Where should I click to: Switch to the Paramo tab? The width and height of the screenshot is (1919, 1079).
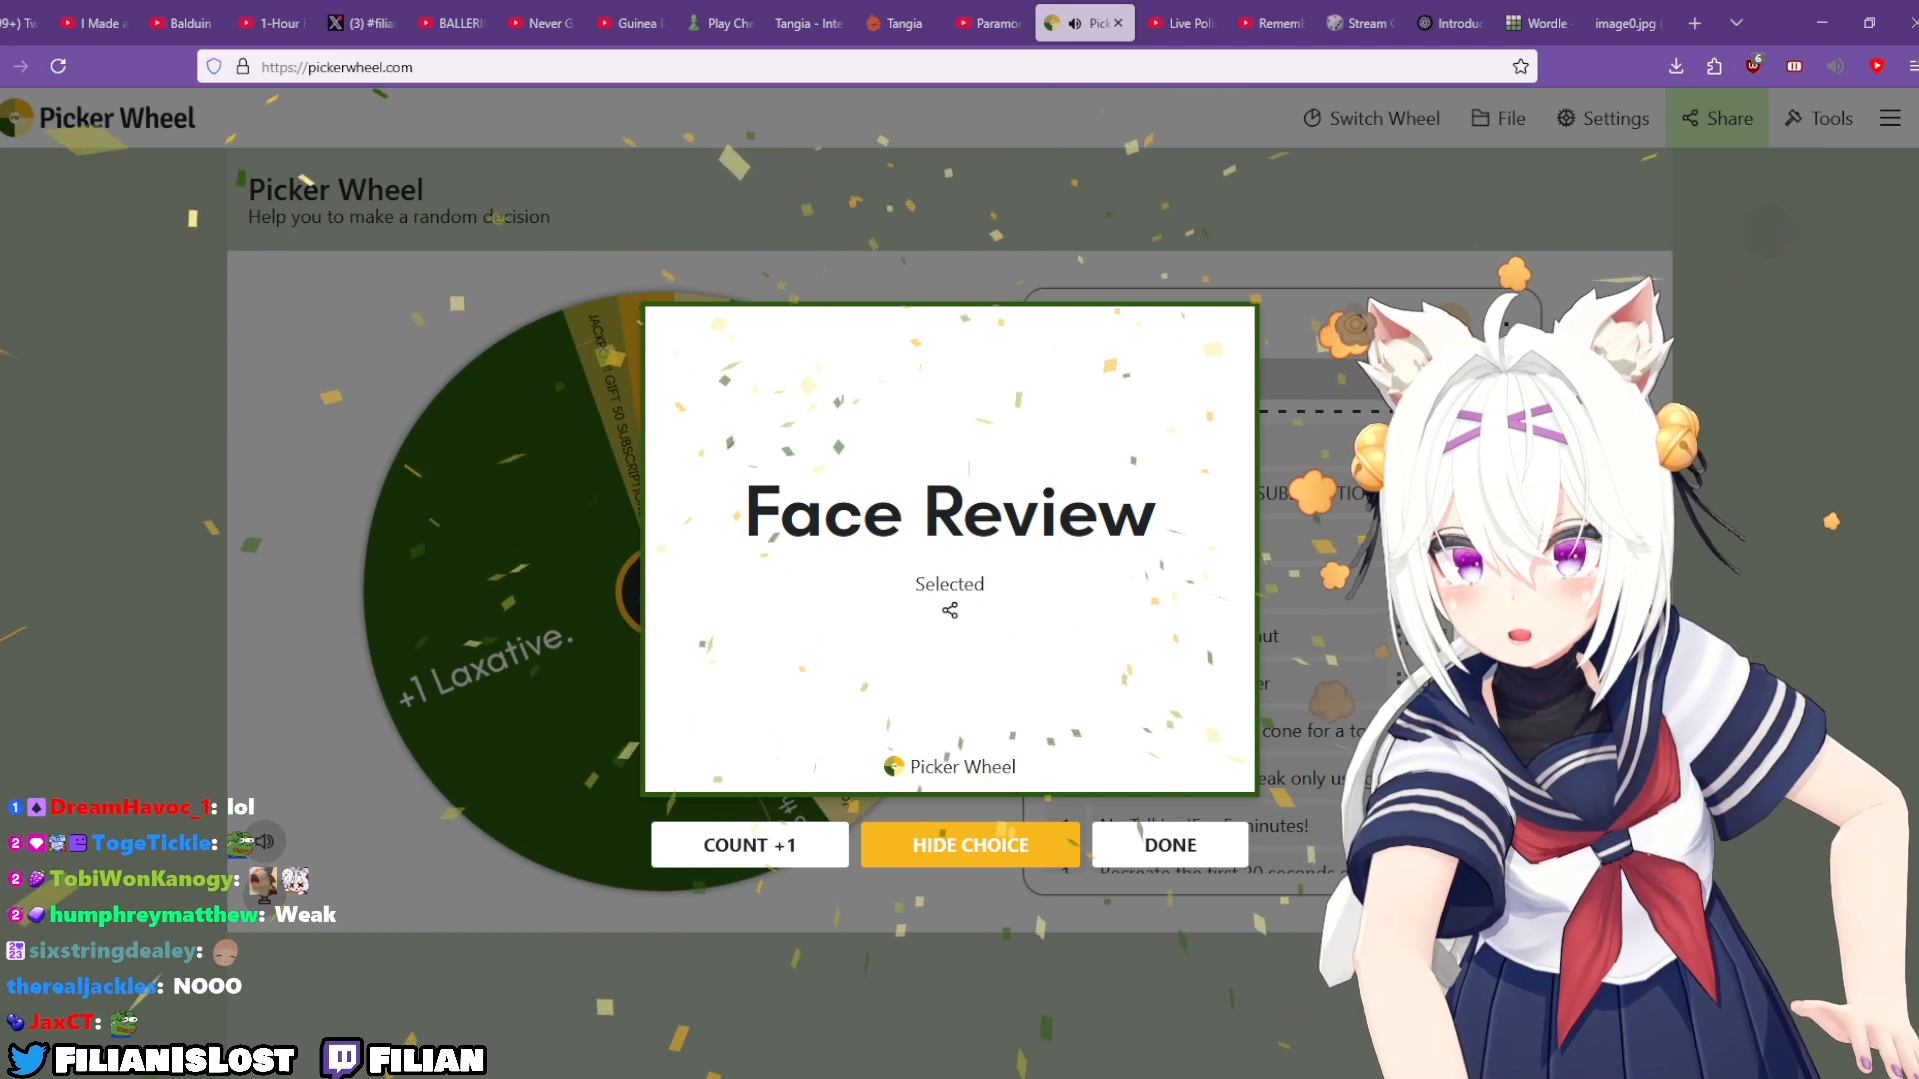point(988,23)
